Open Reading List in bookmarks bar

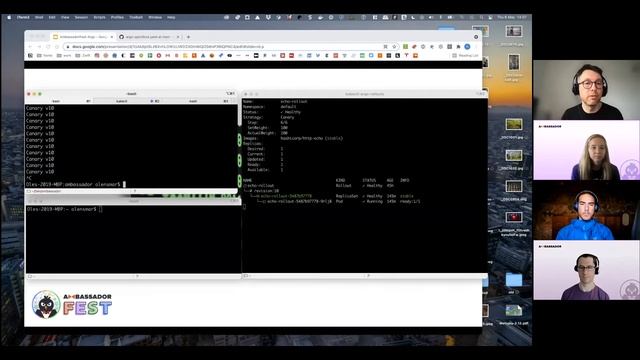coord(465,56)
